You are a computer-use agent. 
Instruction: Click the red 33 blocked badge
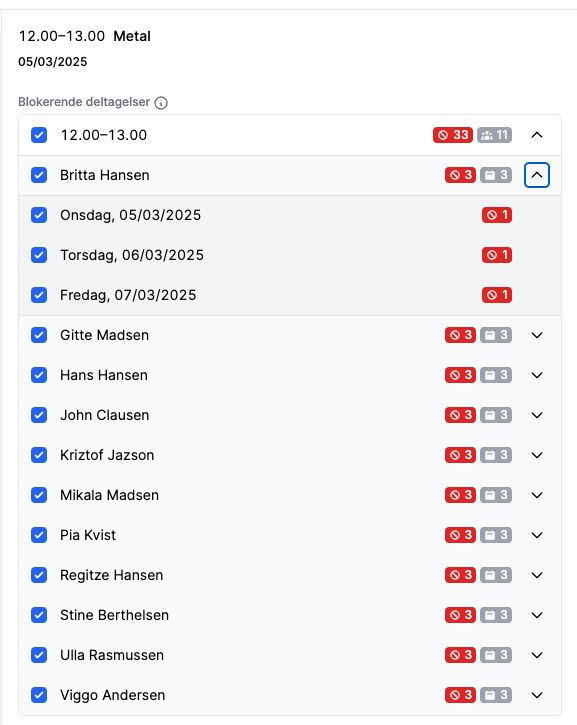pos(453,135)
